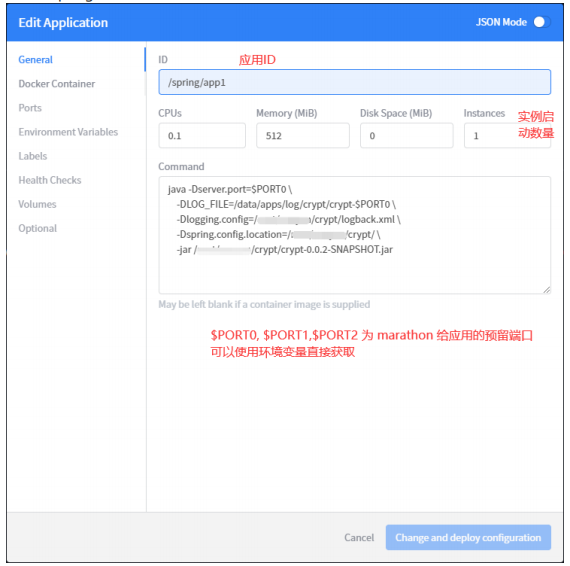This screenshot has height=566, width=570.
Task: Grab the Command textarea resize handle
Action: point(546,290)
